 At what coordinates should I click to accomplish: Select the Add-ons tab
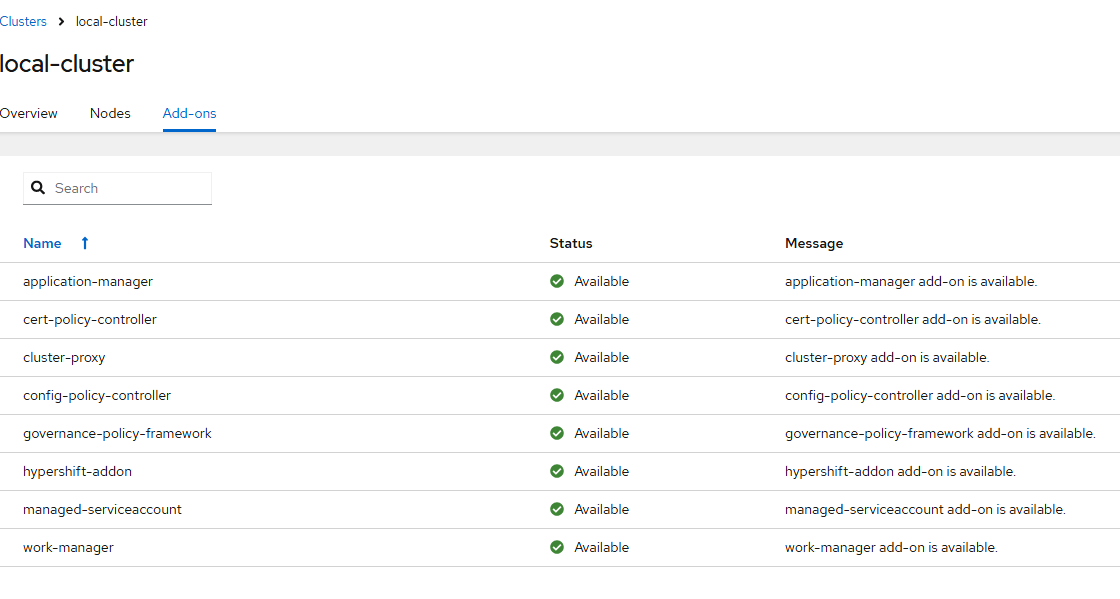point(189,113)
